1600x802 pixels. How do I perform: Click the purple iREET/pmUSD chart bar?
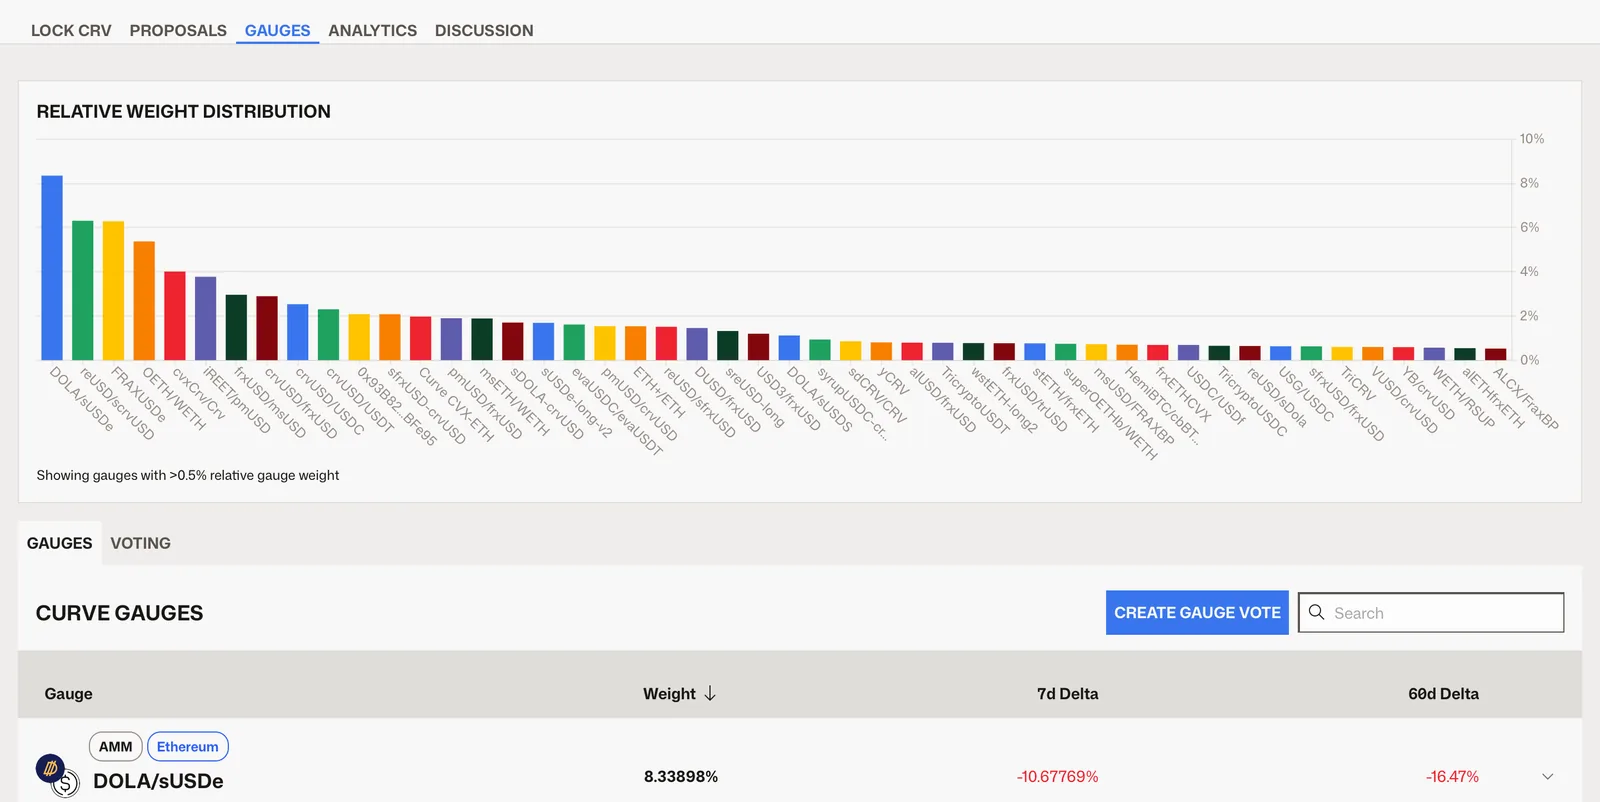205,318
